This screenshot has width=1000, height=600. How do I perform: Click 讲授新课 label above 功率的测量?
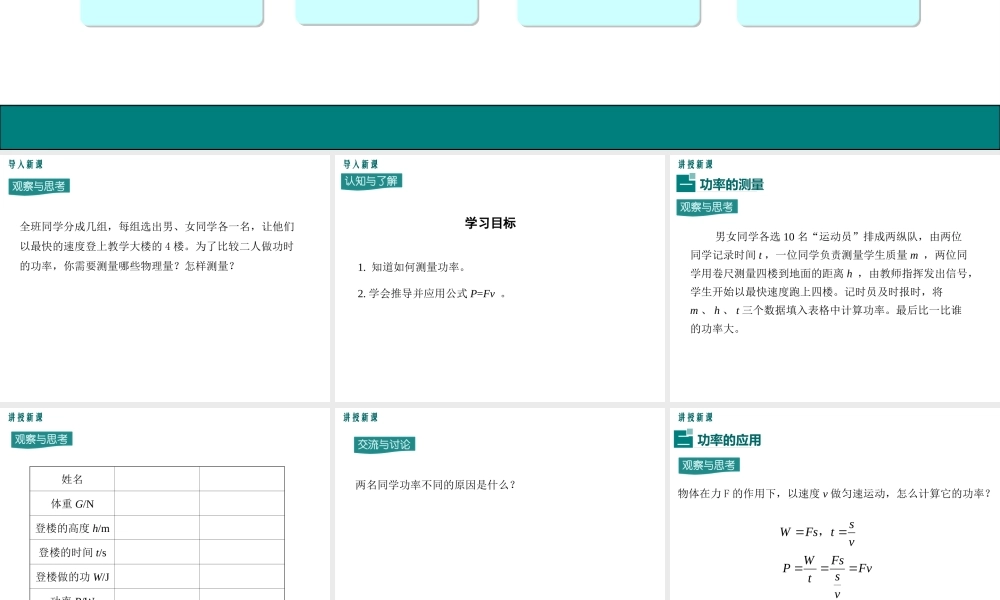pos(695,164)
